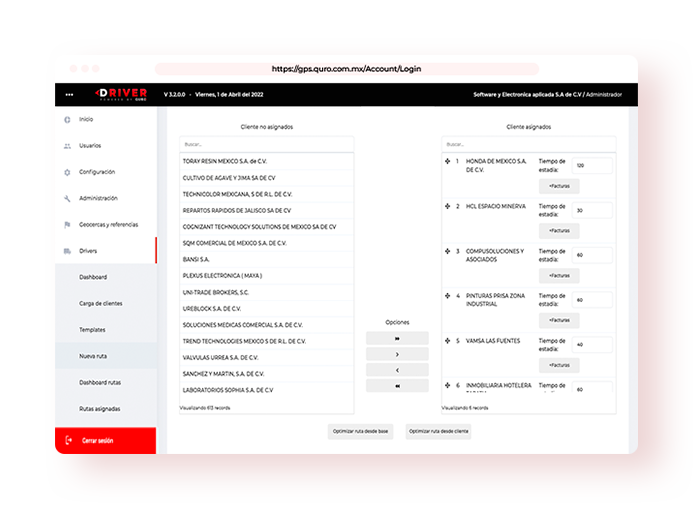Click the Administración wrench icon
693x509 pixels.
click(x=67, y=198)
